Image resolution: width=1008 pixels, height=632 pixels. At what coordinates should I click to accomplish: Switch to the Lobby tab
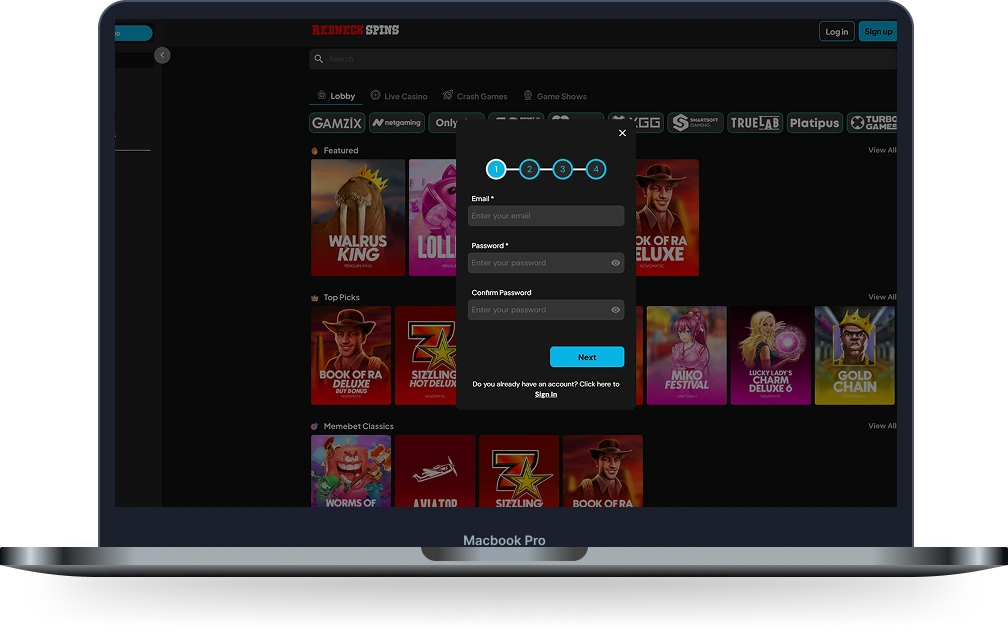pos(336,96)
